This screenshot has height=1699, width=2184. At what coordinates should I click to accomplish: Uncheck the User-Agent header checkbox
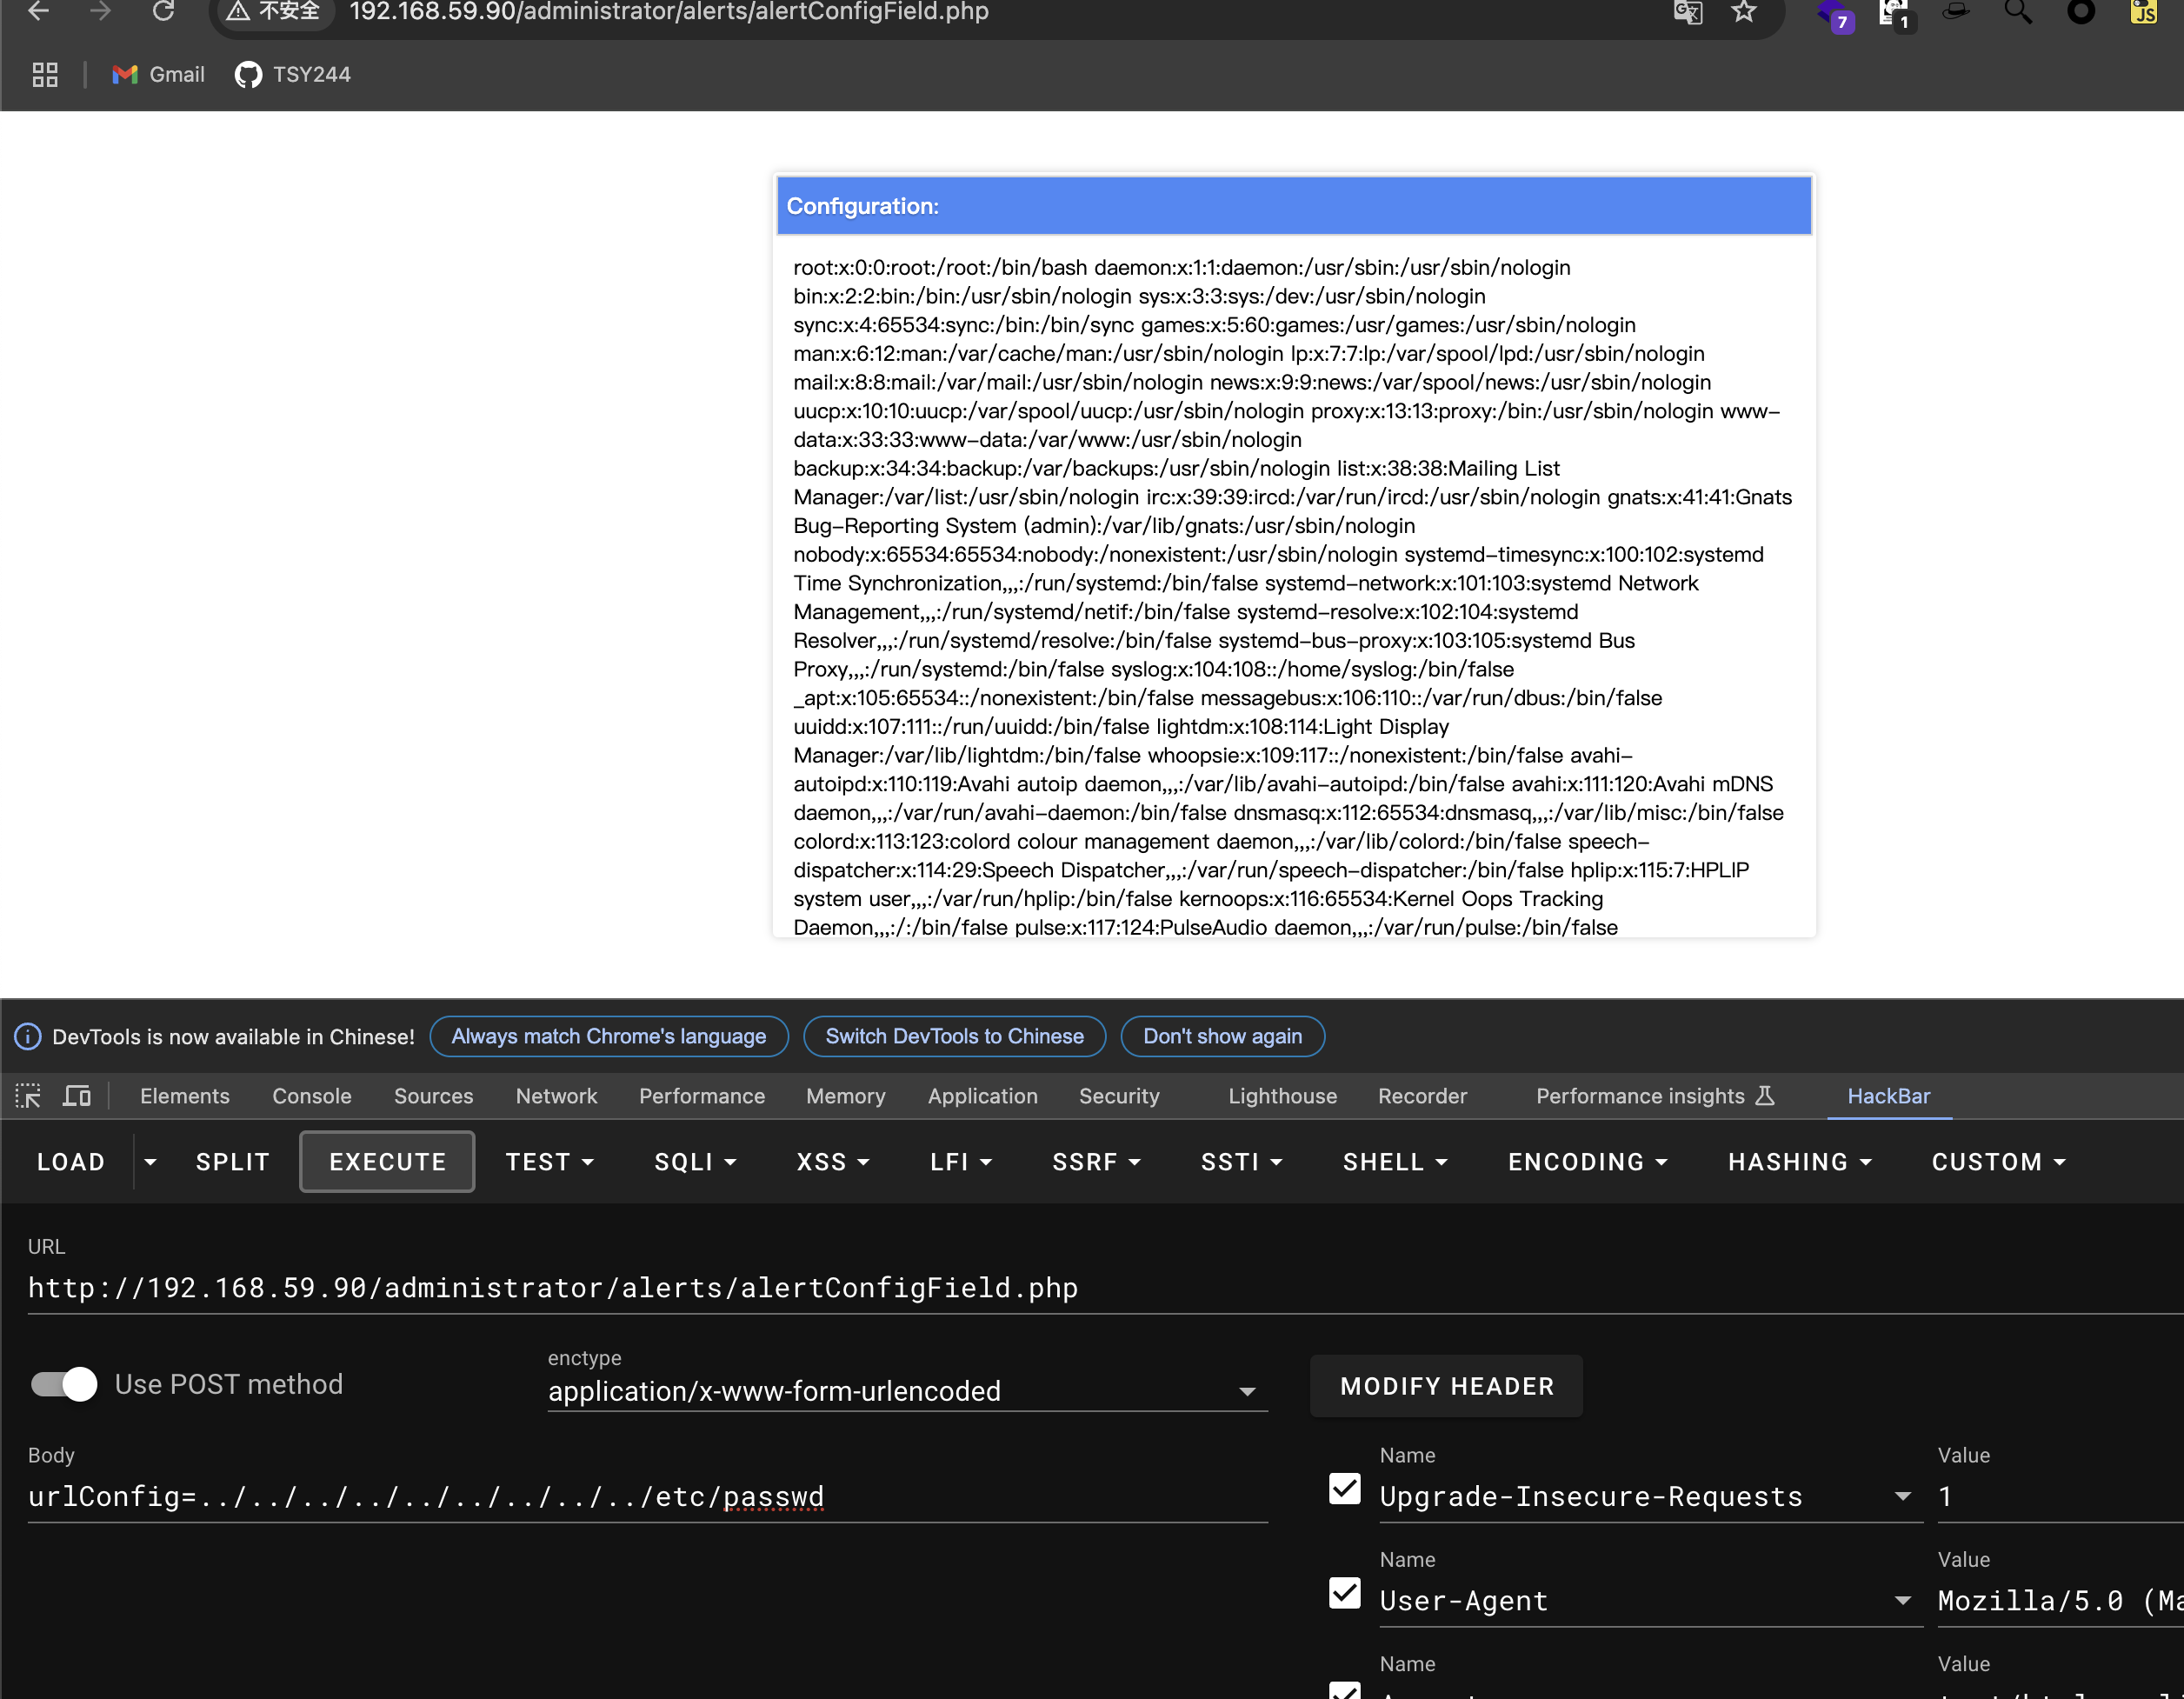(1344, 1593)
